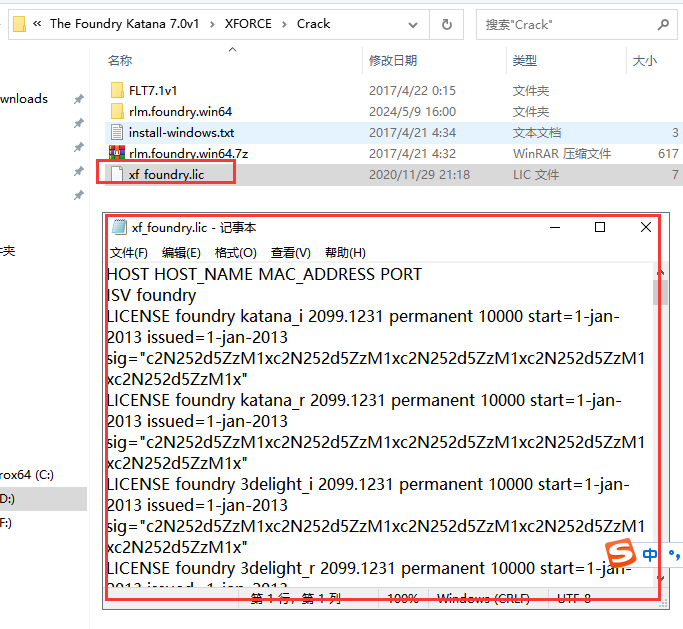Expand the arrow after The Foundry Katana 7.0v1

[x=212, y=24]
